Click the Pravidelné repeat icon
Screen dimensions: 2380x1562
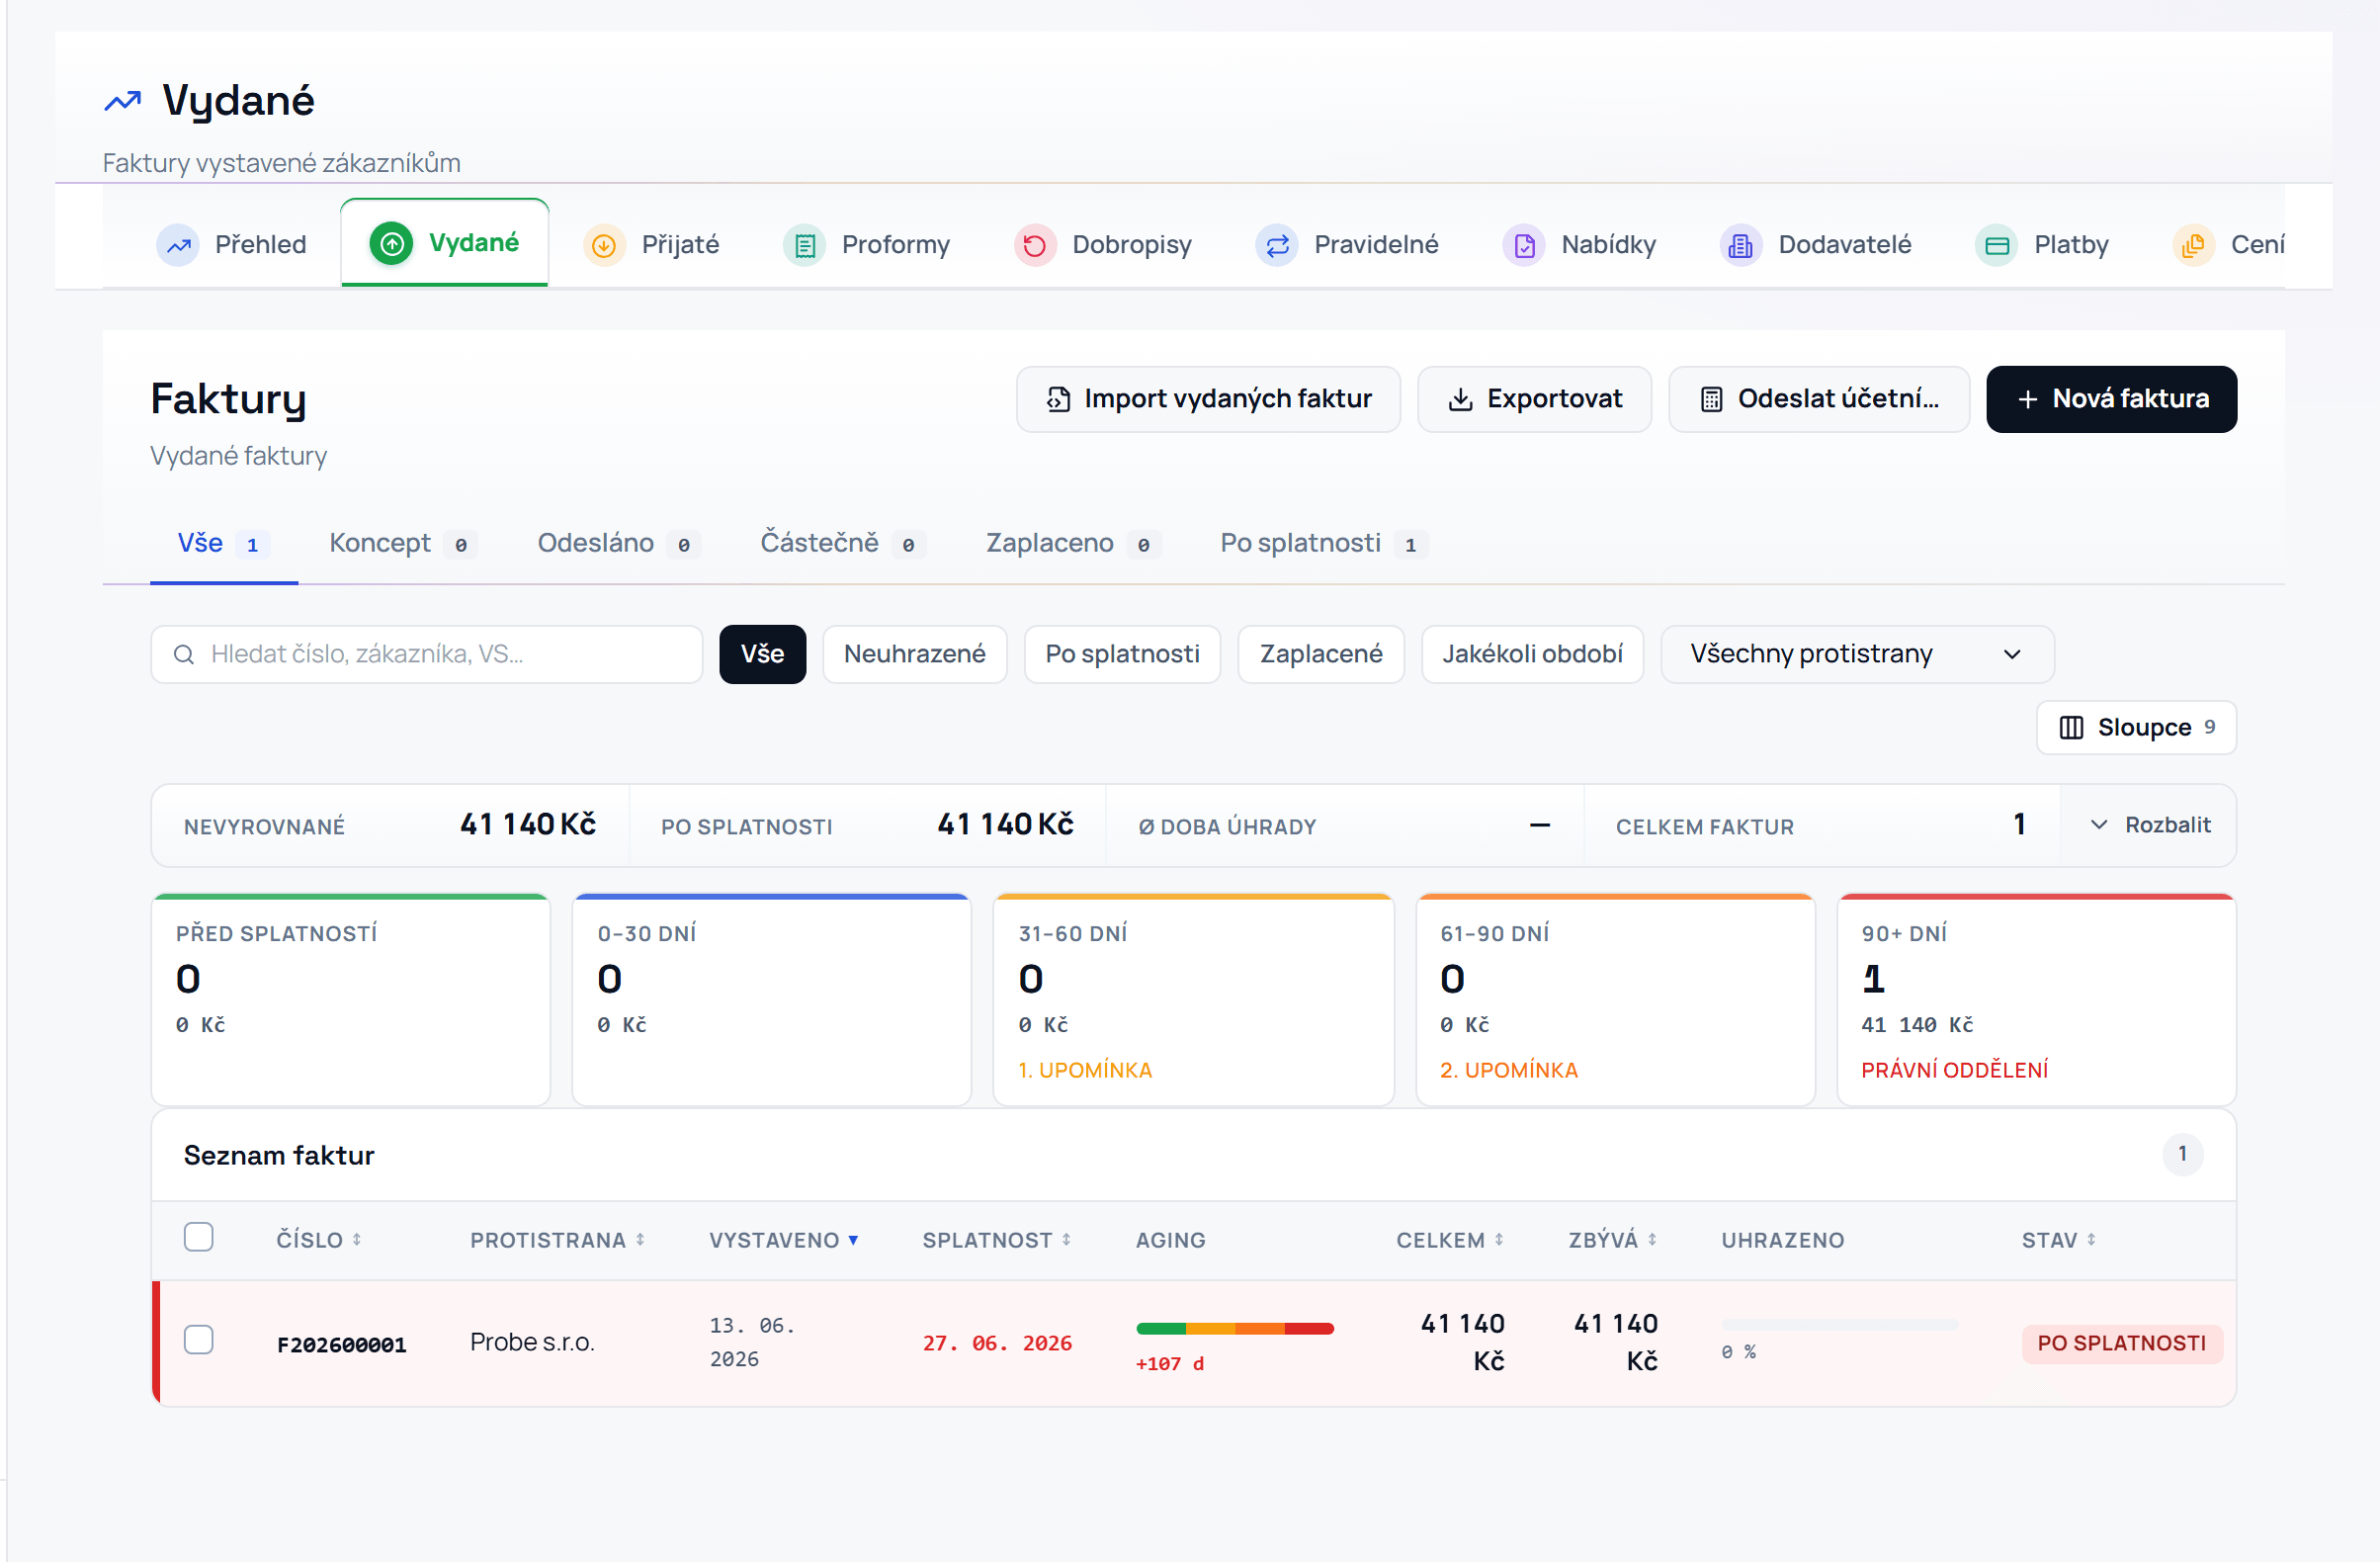pos(1277,245)
